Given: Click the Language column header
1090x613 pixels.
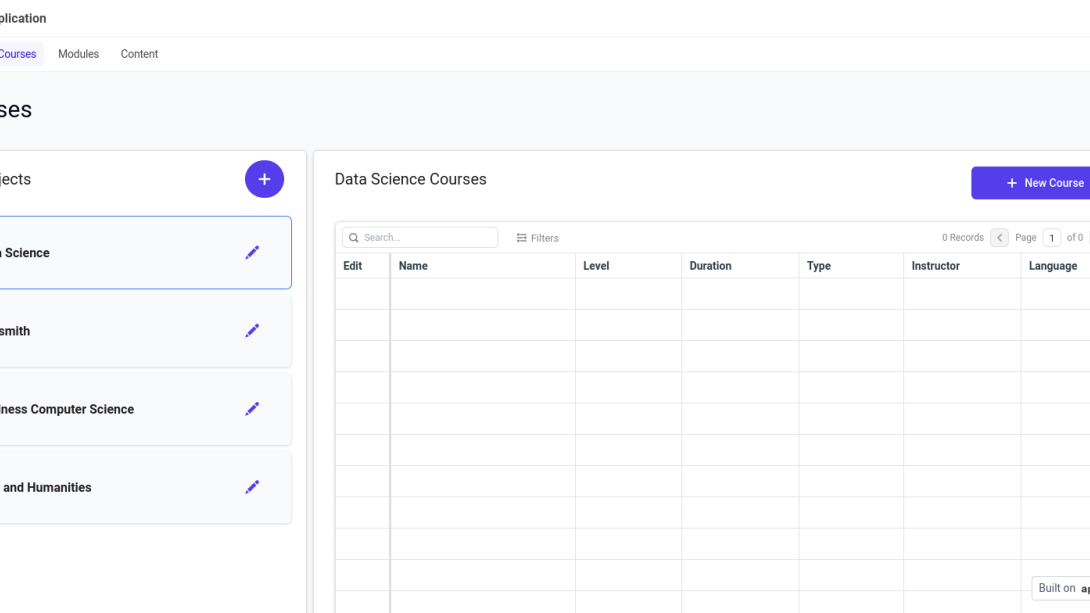Looking at the screenshot, I should point(1056,266).
